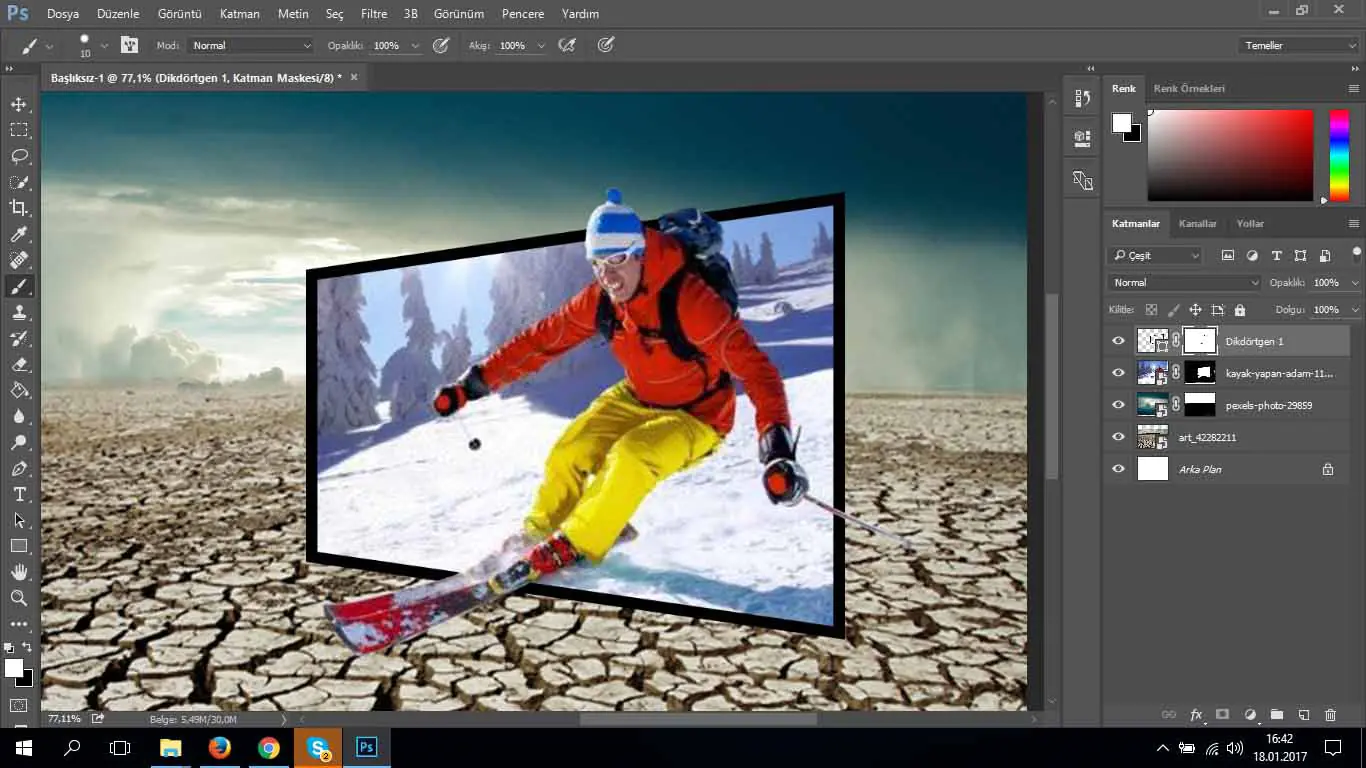Select the pexels-photo-29859 layer
This screenshot has width=1366, height=768.
pos(1268,405)
